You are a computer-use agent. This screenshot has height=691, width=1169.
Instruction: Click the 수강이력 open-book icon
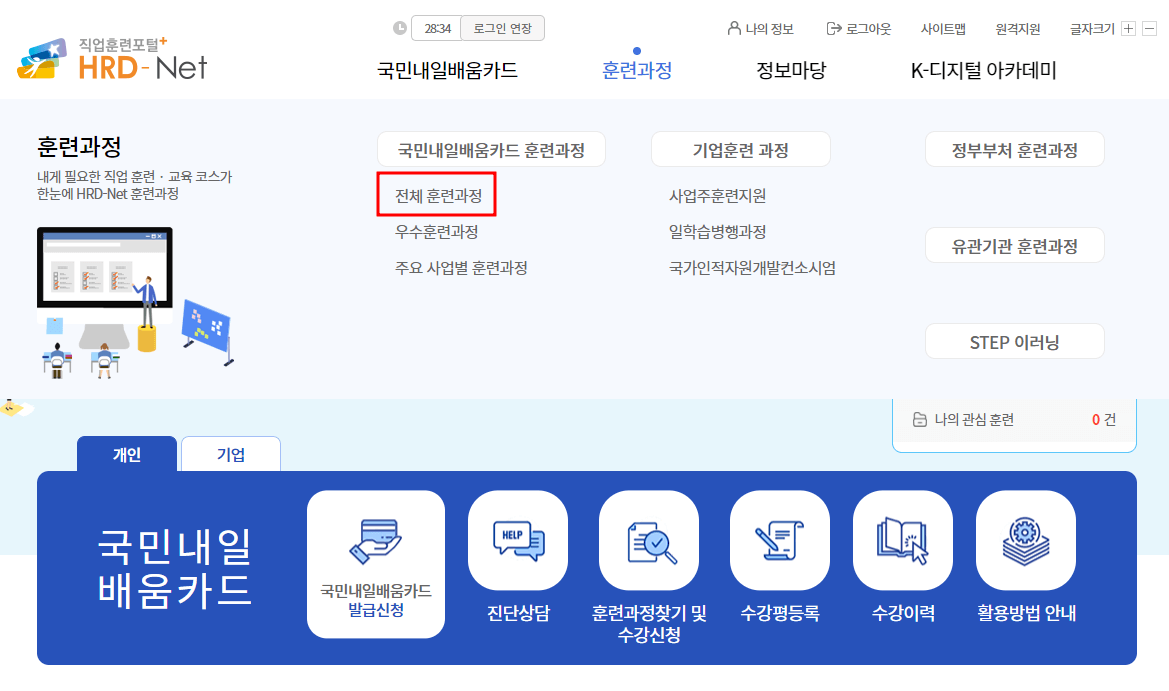(x=902, y=540)
